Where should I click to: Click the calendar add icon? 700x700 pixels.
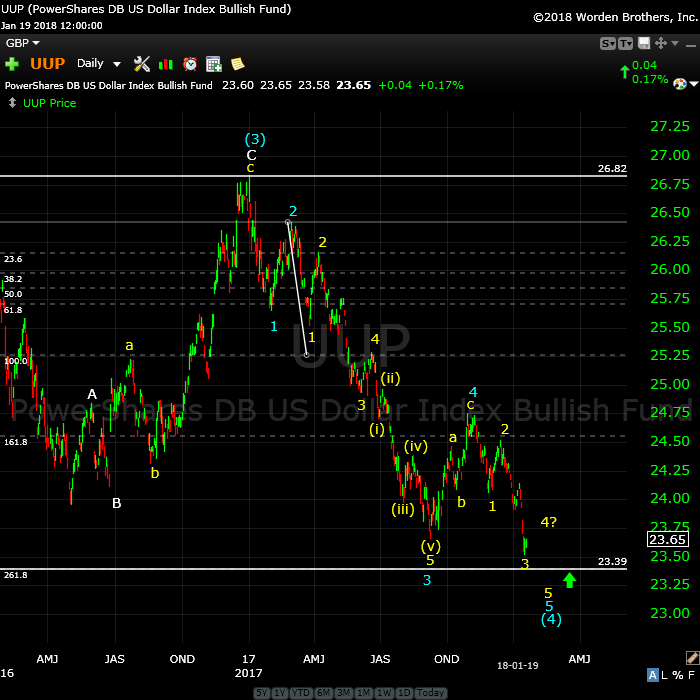(x=214, y=64)
